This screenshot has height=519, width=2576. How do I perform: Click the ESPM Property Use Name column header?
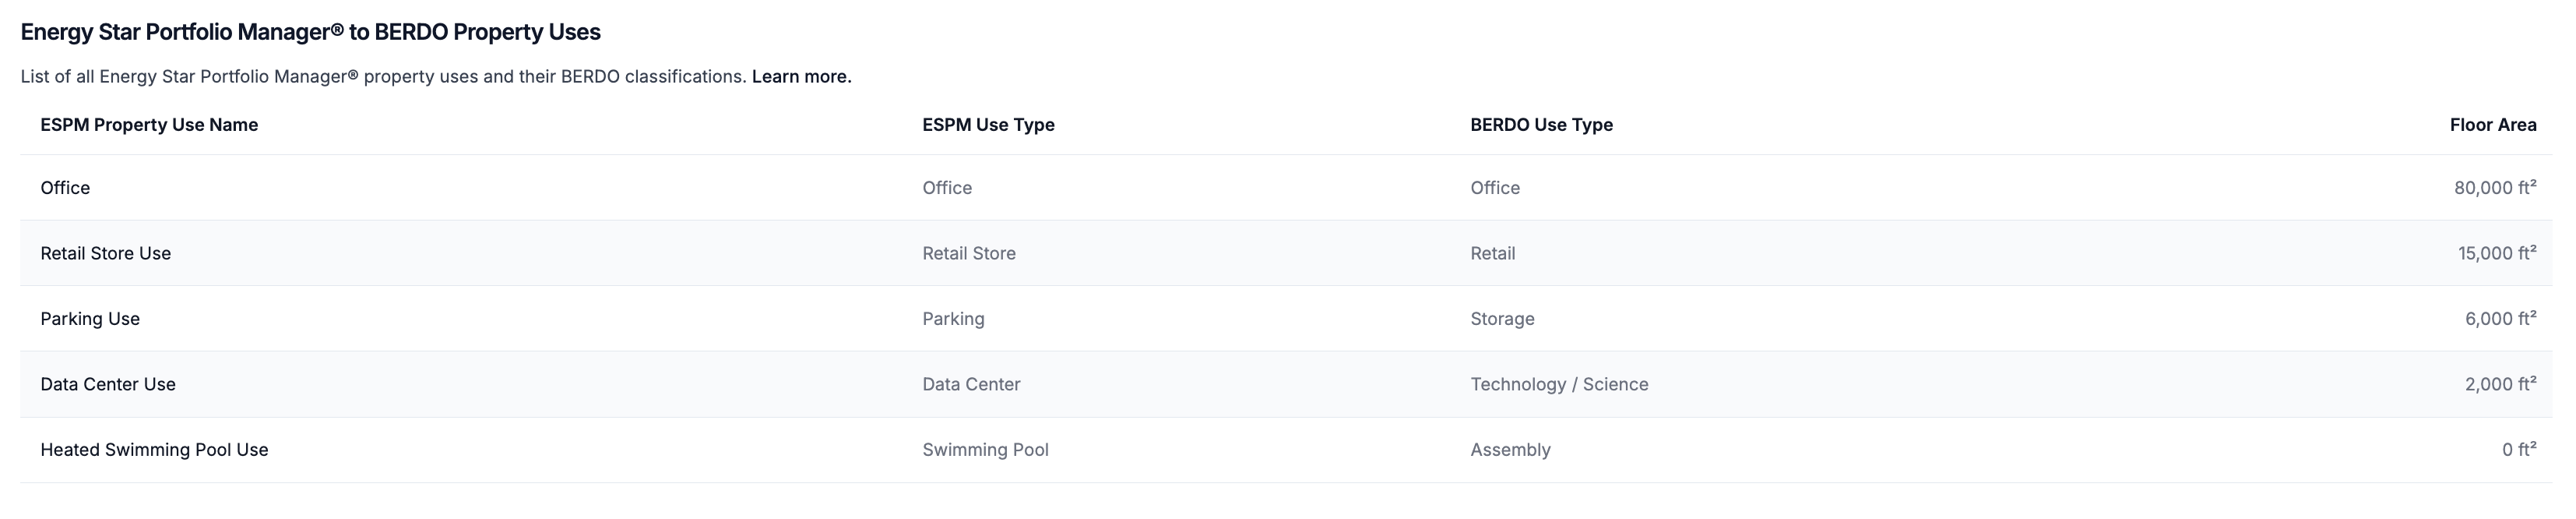tap(149, 125)
